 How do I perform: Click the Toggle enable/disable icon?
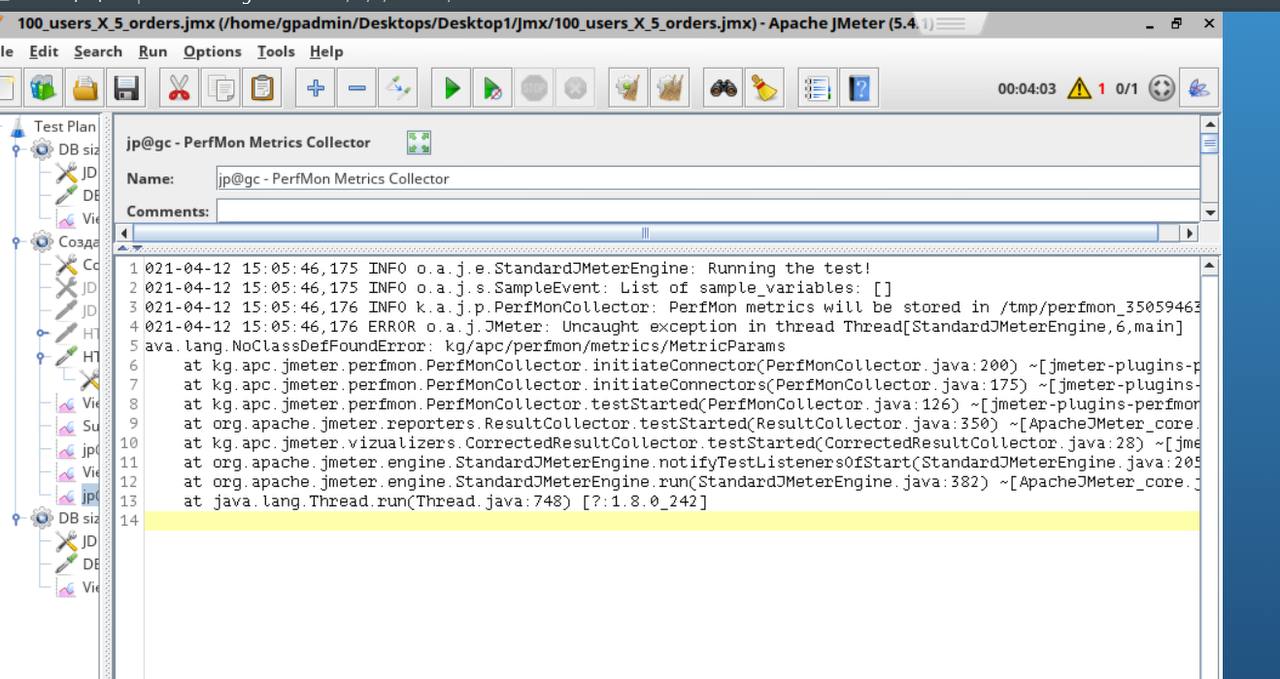(399, 89)
